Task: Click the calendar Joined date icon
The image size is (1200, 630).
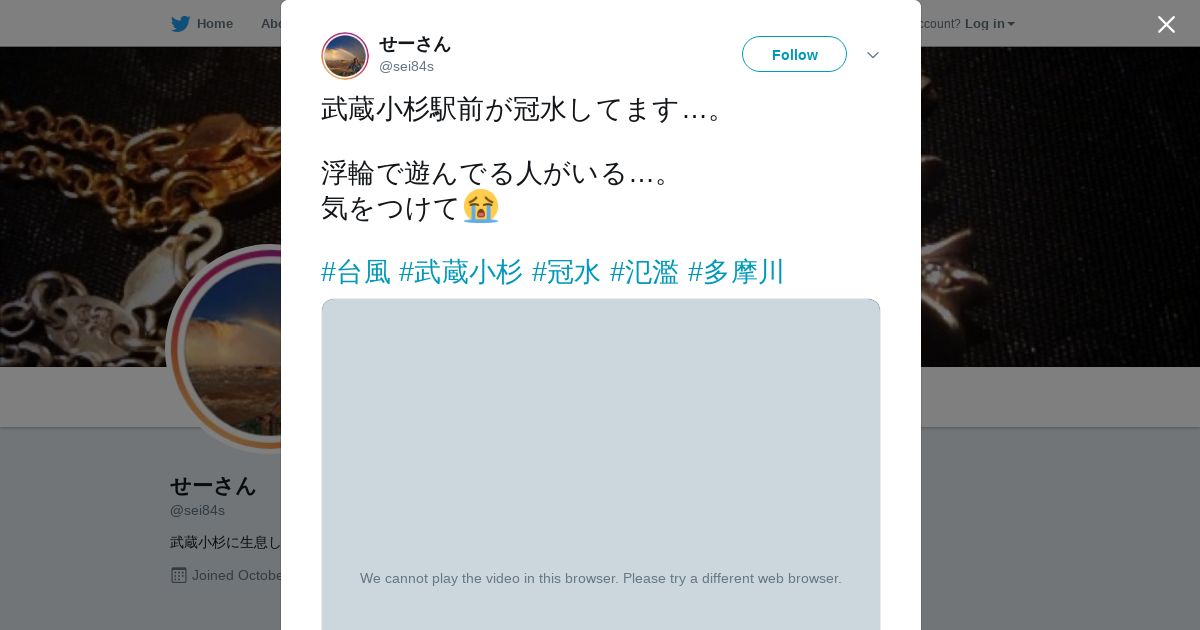Action: tap(179, 575)
